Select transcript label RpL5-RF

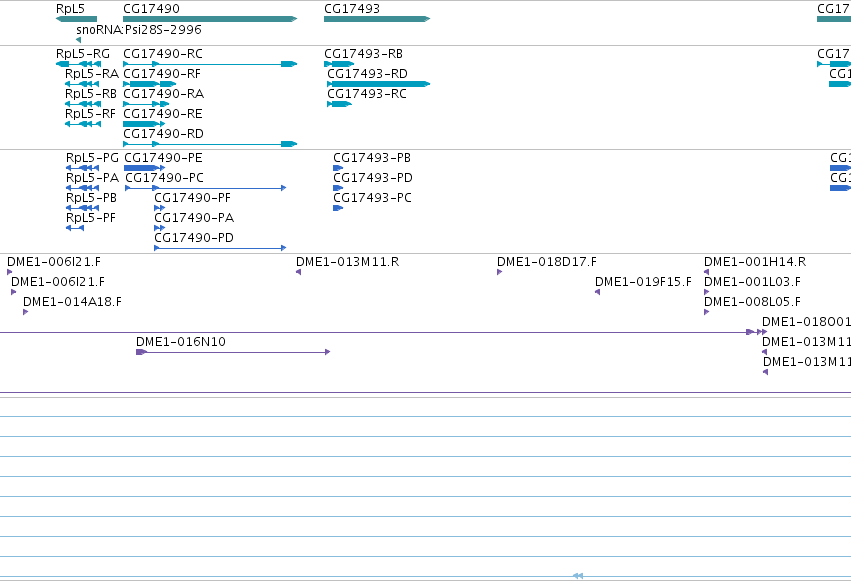pos(90,114)
